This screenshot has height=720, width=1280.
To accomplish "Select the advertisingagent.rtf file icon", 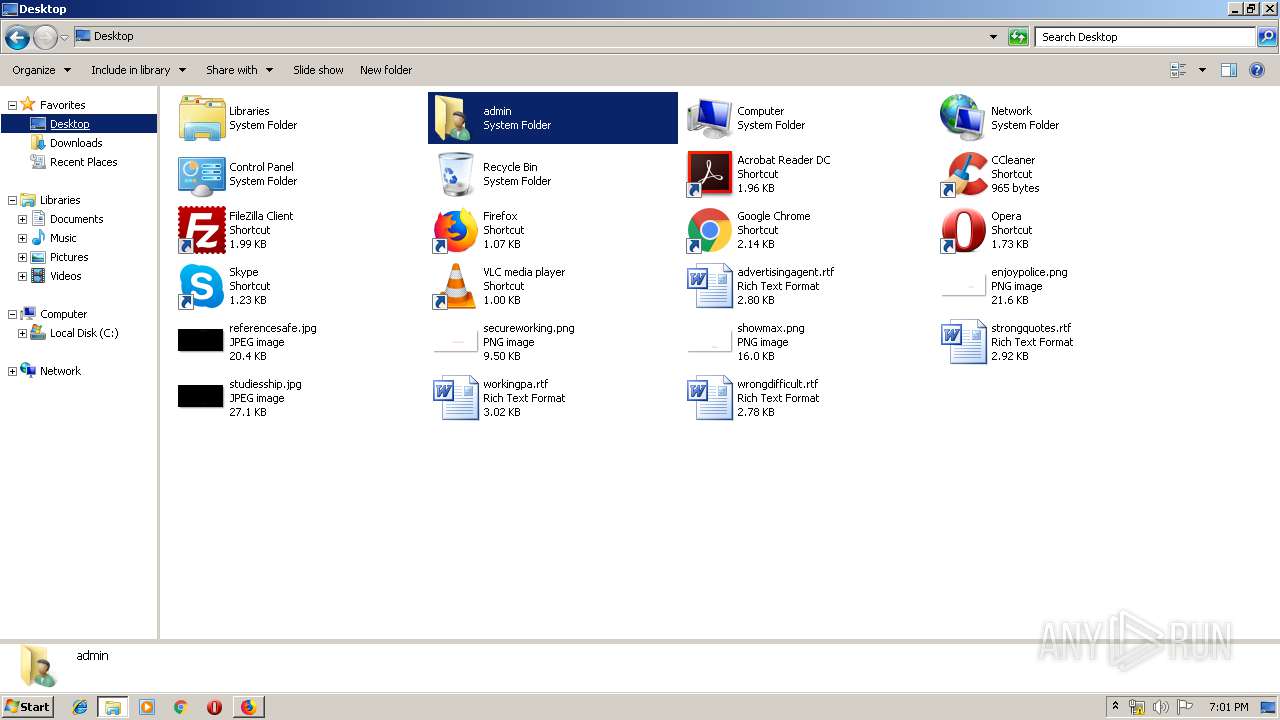I will click(x=710, y=286).
